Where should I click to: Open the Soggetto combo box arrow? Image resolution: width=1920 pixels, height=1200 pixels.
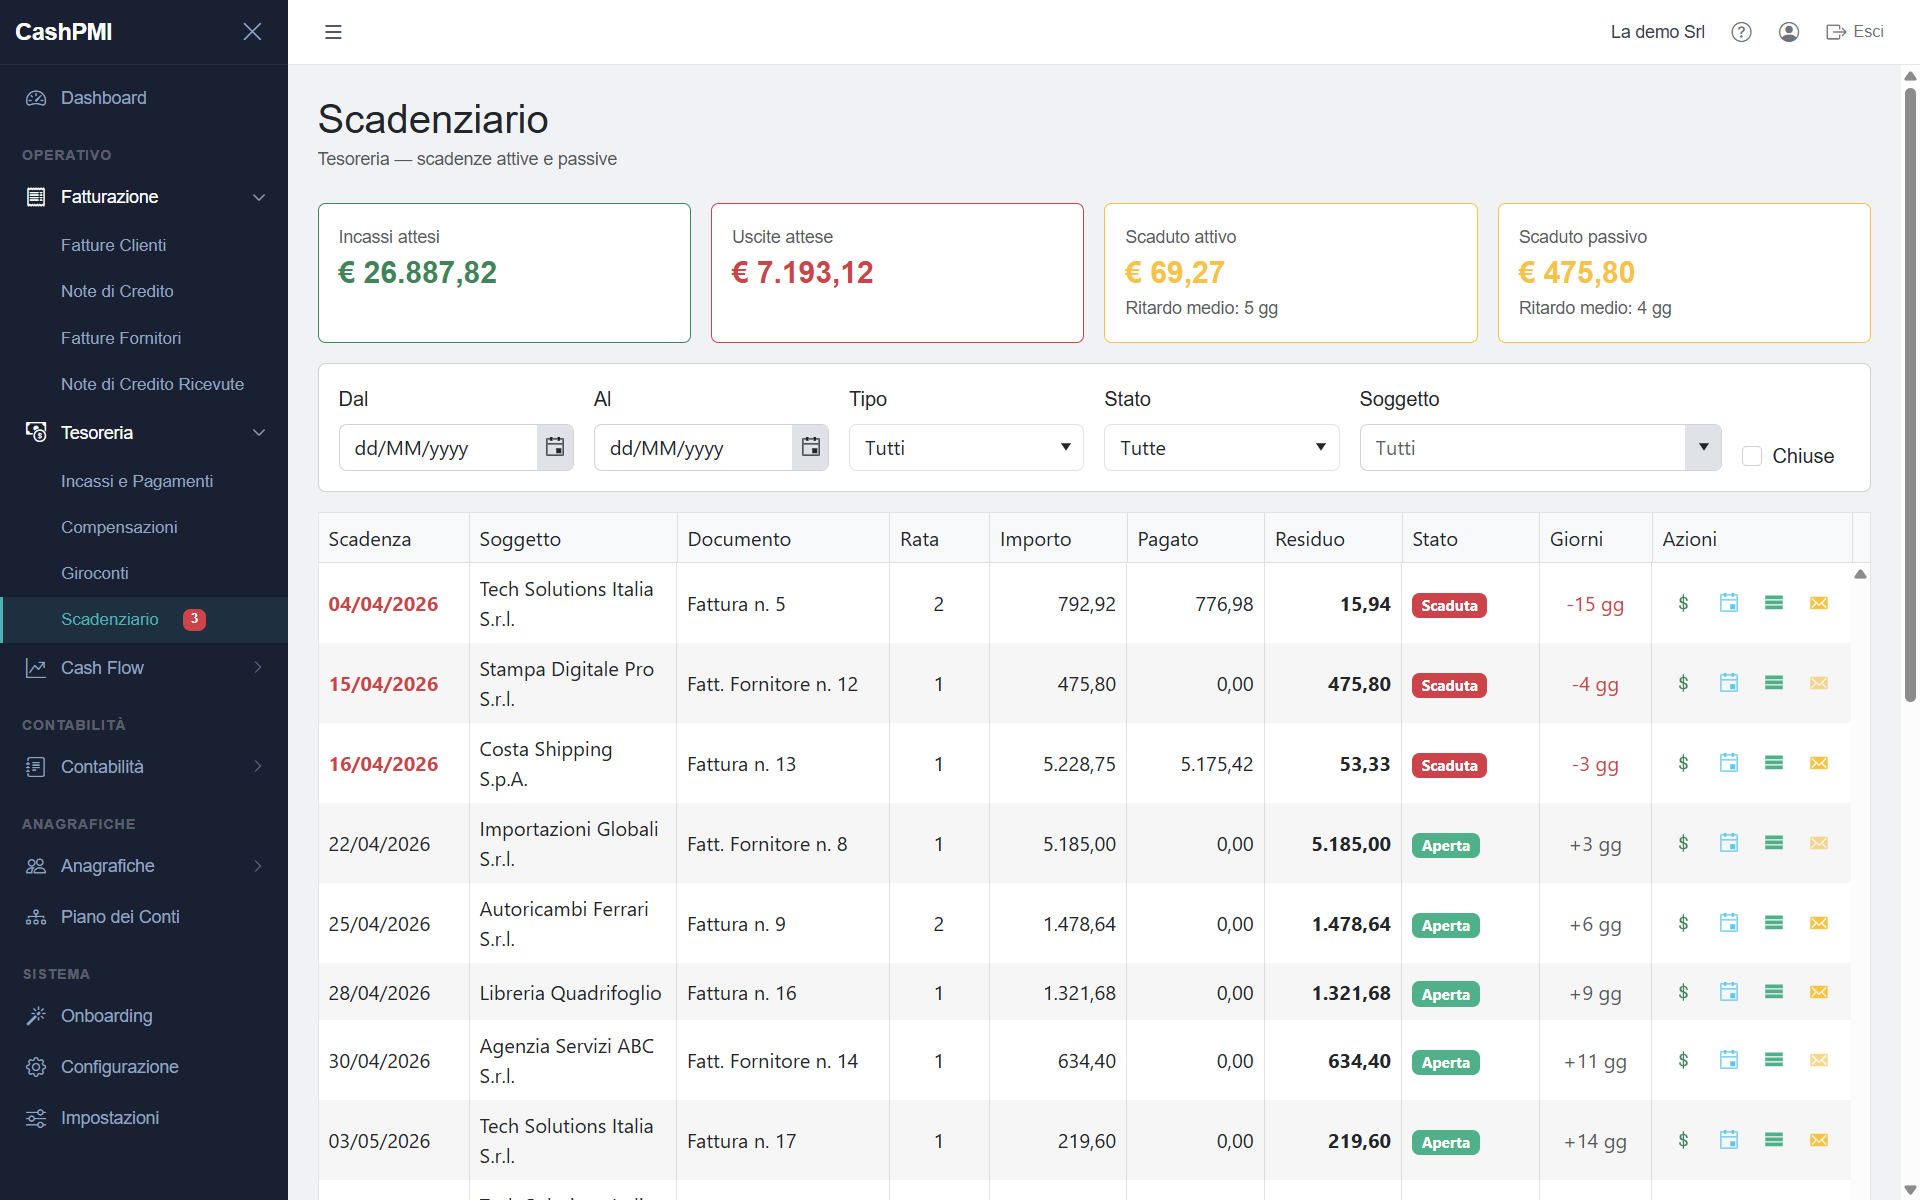click(x=1703, y=447)
